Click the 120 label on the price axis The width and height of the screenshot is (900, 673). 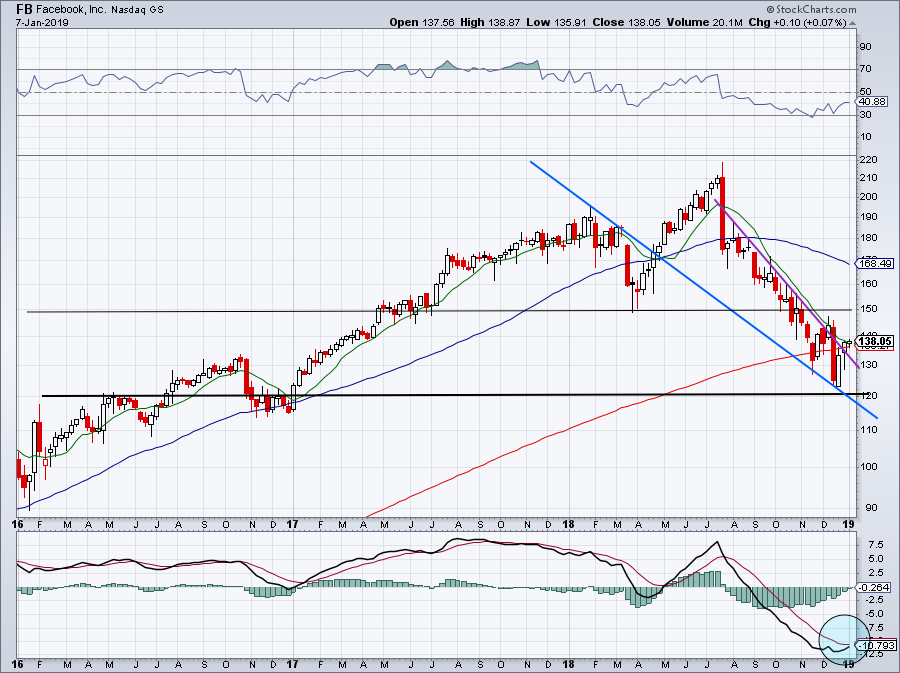point(868,396)
